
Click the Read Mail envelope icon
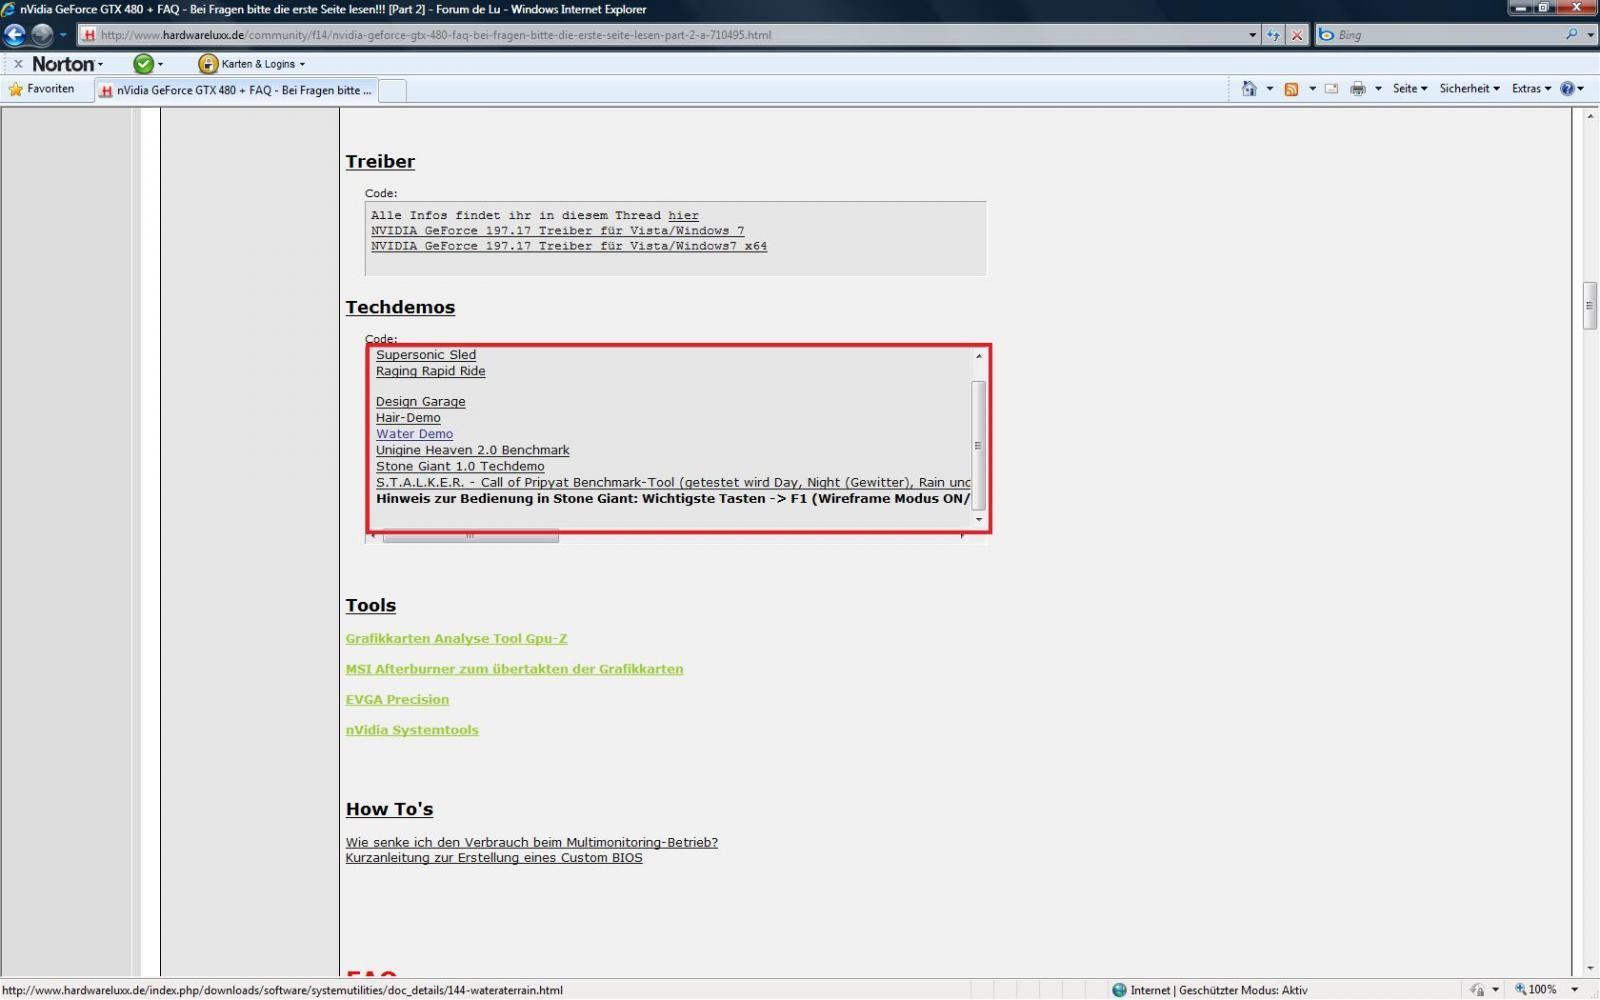click(1331, 89)
